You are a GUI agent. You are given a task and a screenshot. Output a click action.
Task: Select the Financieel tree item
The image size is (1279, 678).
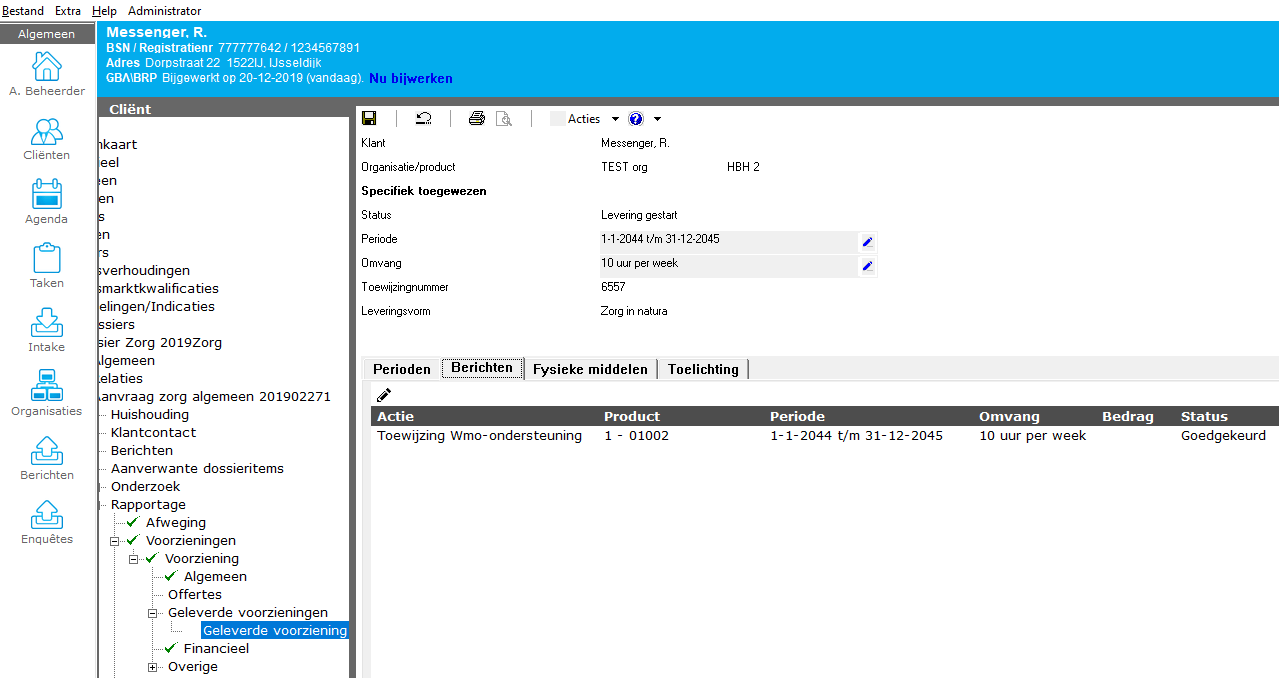tap(216, 648)
